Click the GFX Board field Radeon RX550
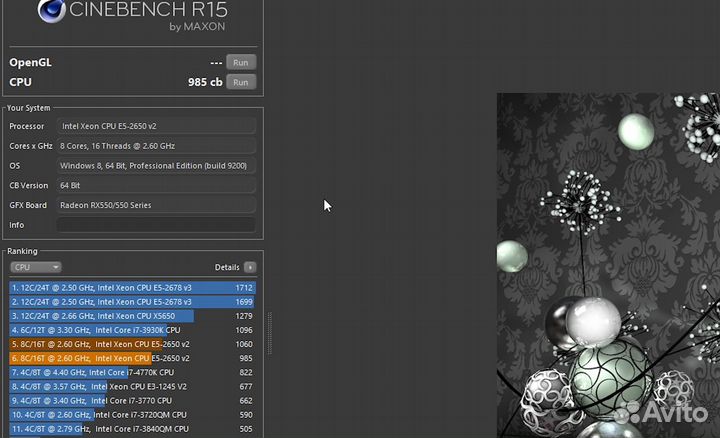Viewport: 720px width, 438px height. tap(156, 205)
